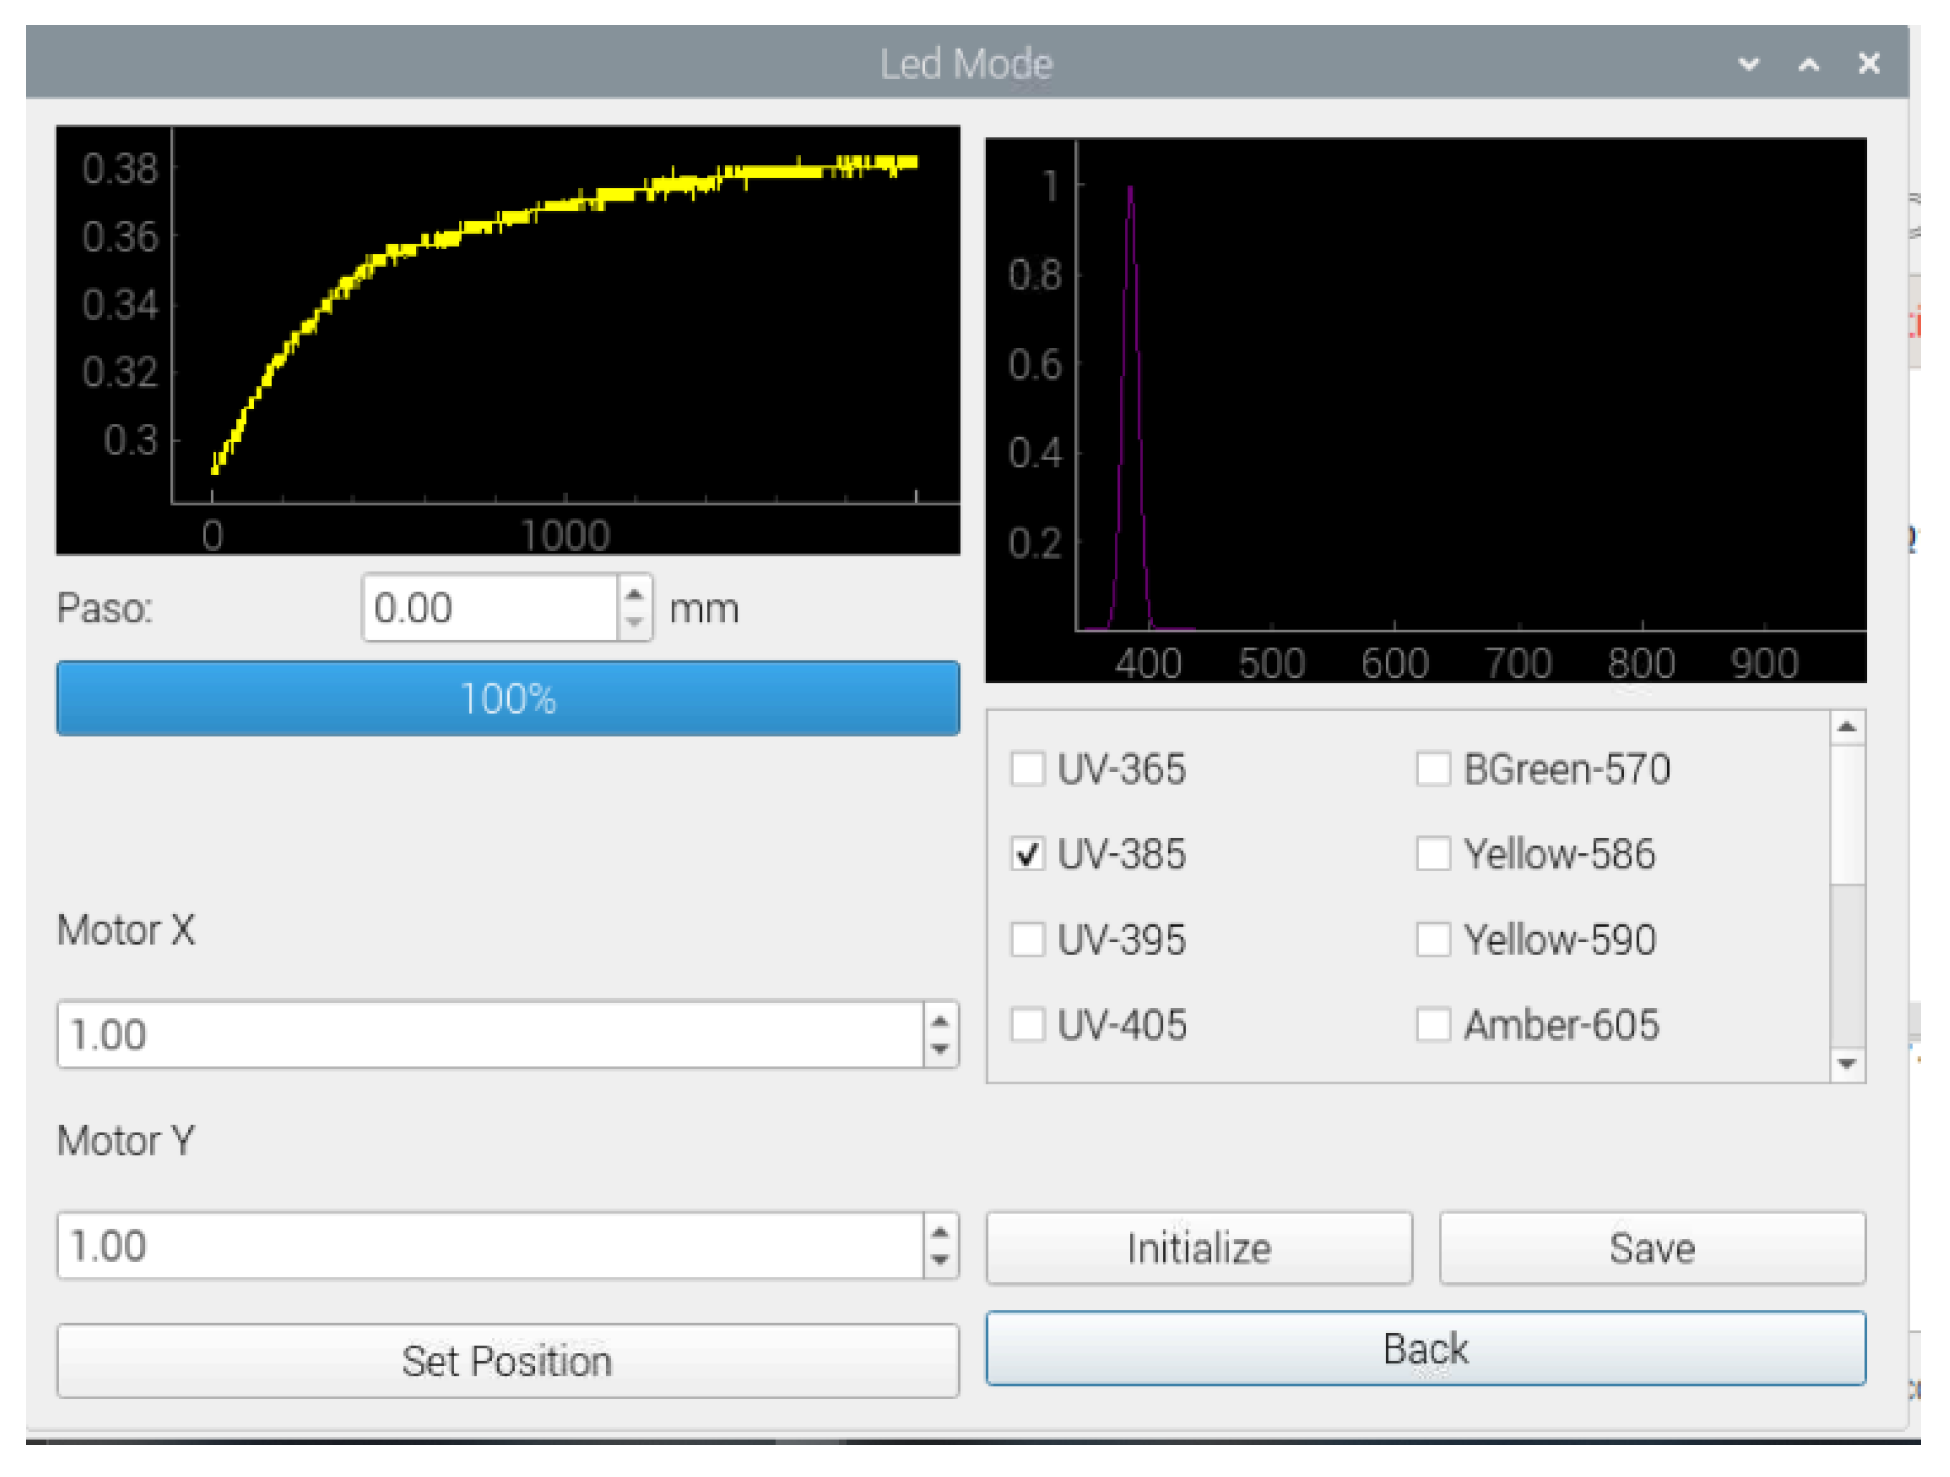Image resolution: width=1950 pixels, height=1477 pixels.
Task: Uncheck the UV-385 LED checkbox
Action: (x=1027, y=854)
